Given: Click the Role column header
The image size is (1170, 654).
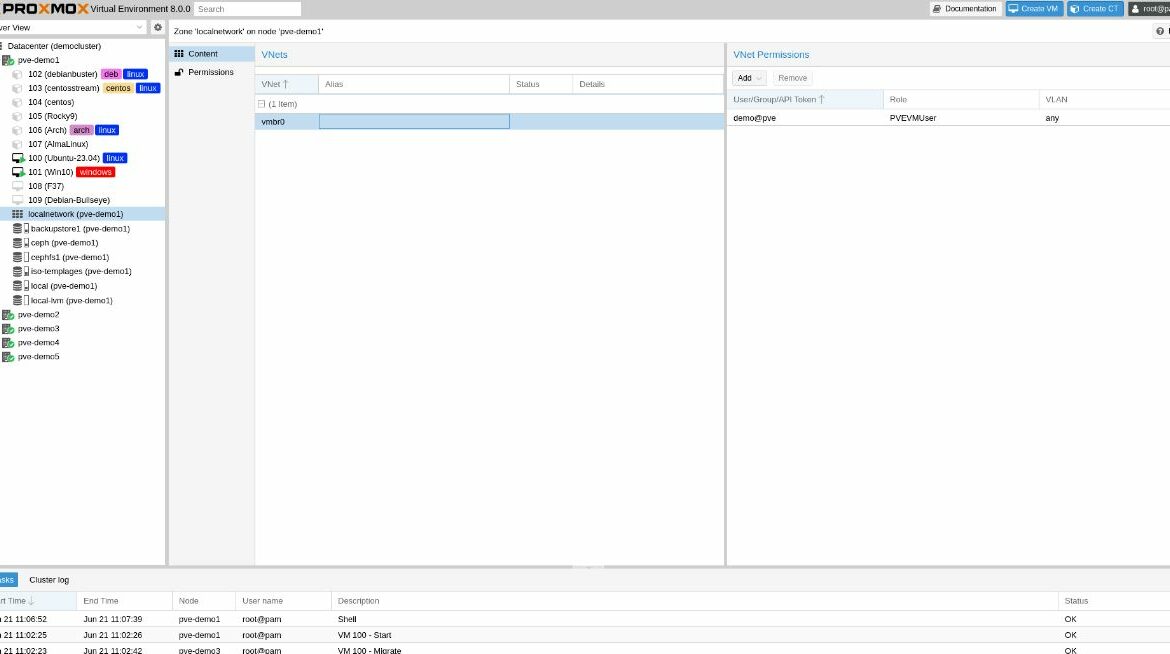Looking at the screenshot, I should [961, 99].
